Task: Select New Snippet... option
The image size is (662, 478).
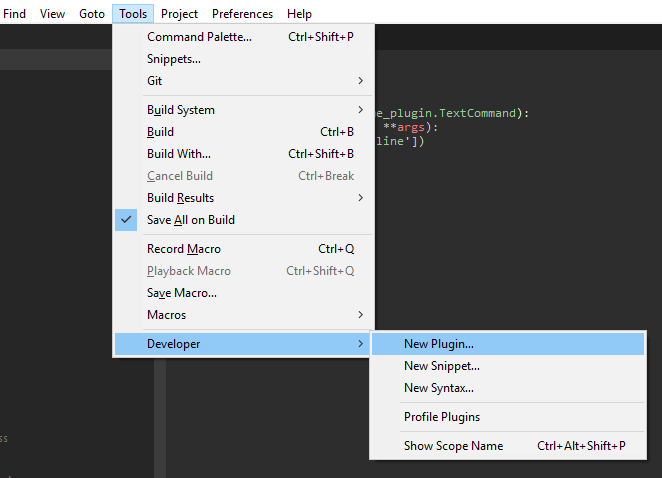Action: point(441,366)
